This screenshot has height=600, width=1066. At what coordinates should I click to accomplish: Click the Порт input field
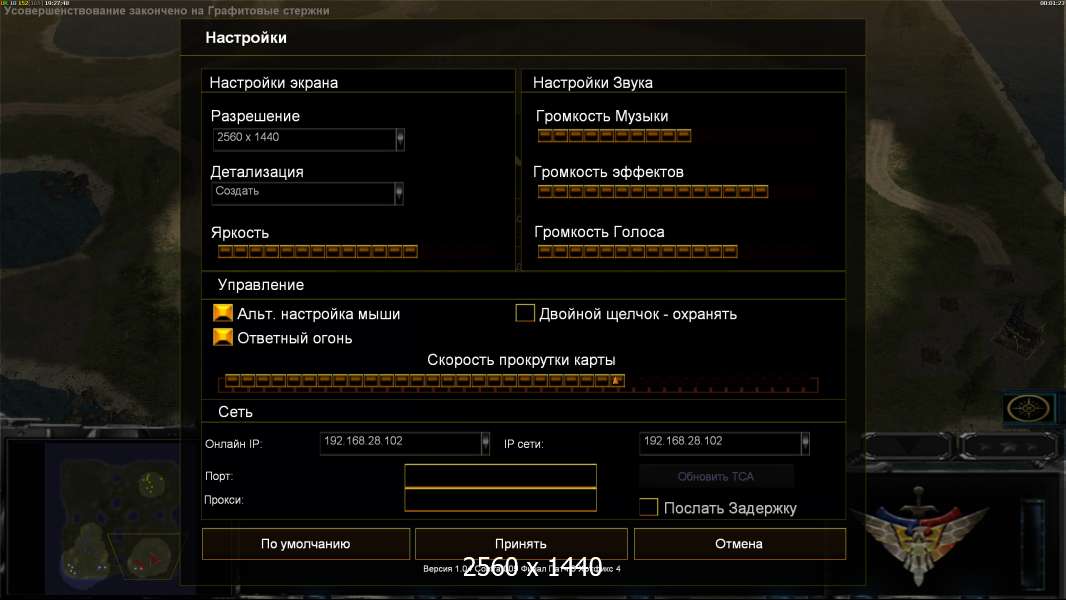(500, 476)
